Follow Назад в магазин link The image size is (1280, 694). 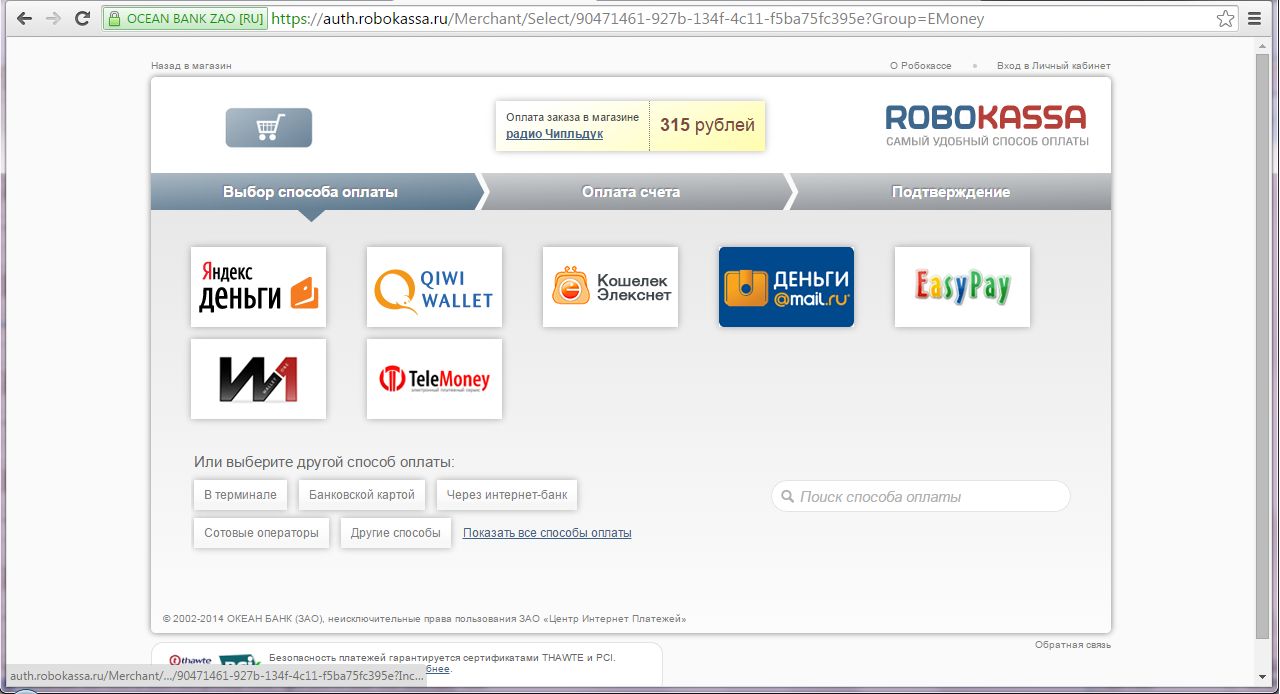[x=191, y=66]
